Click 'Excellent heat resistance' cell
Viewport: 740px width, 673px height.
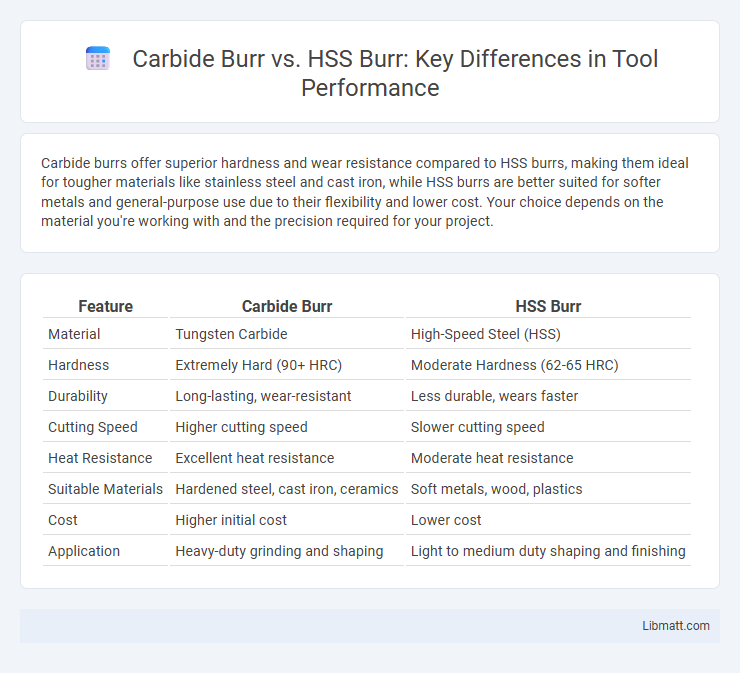[255, 458]
